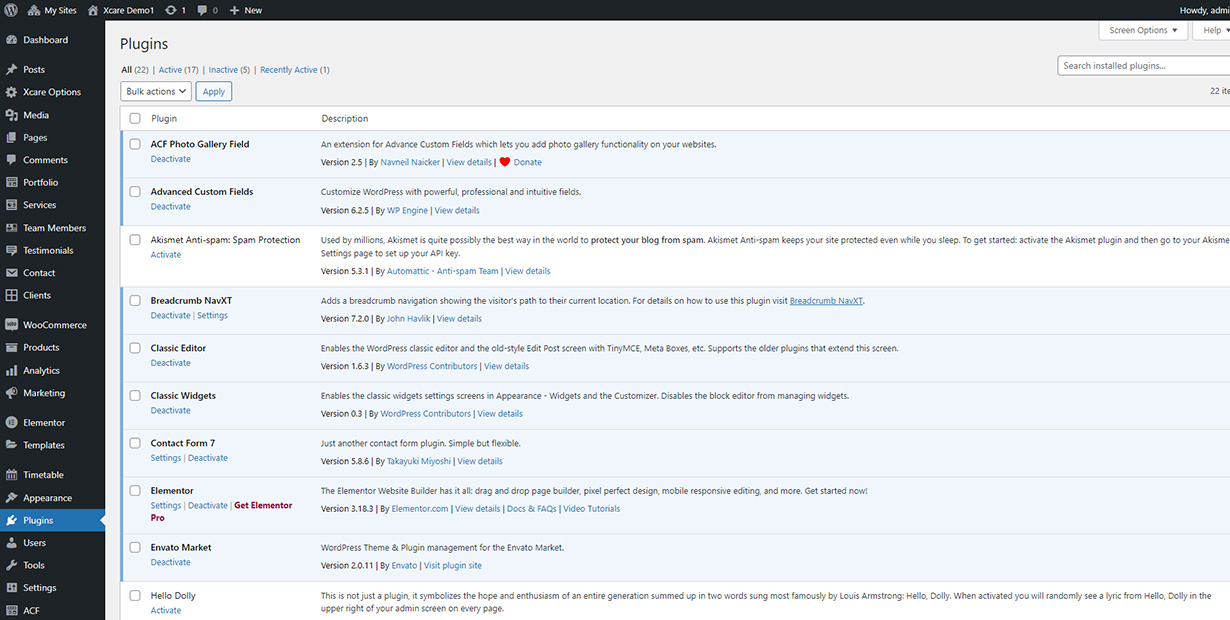This screenshot has width=1230, height=620.
Task: Filter plugins by Inactive (5)
Action: tap(229, 70)
